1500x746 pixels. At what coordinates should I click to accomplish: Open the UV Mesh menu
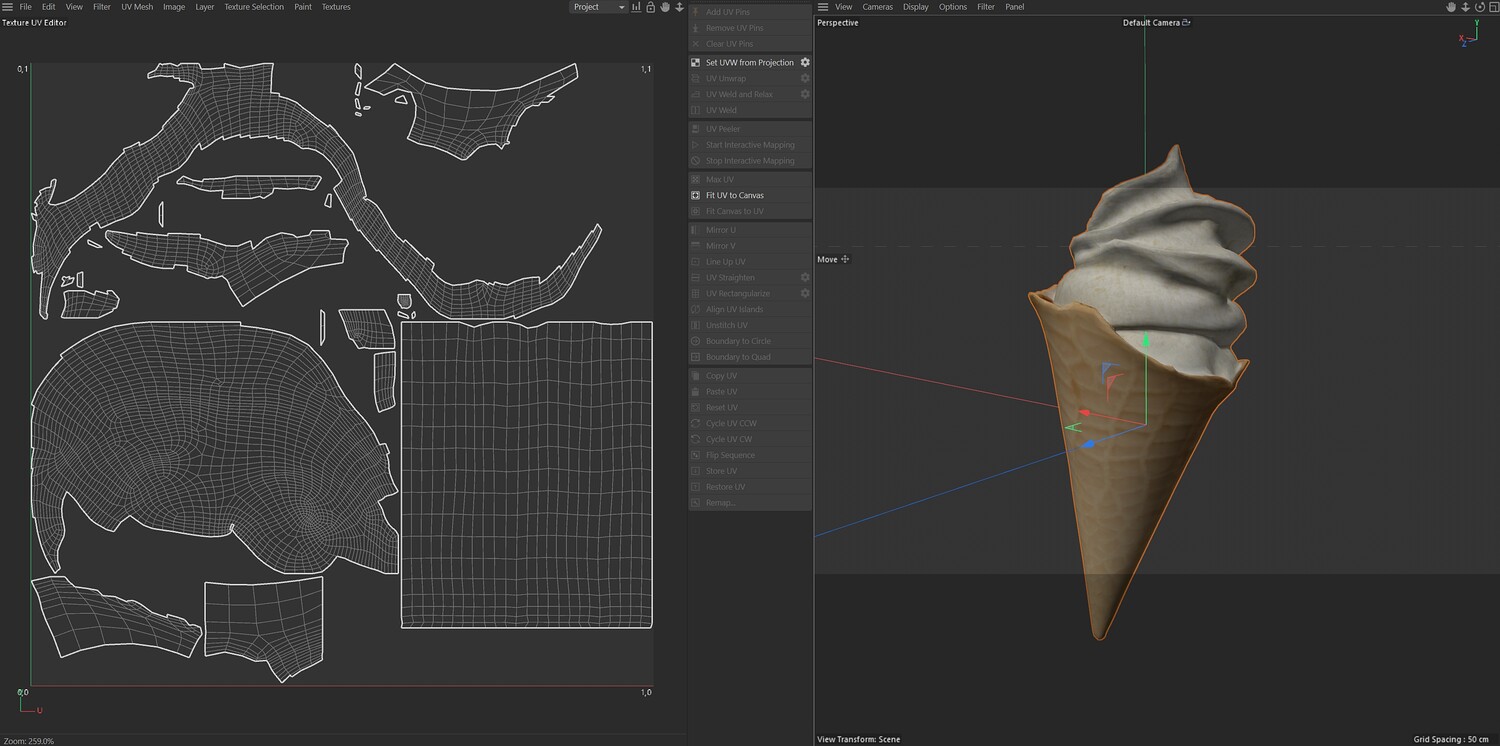[x=137, y=7]
